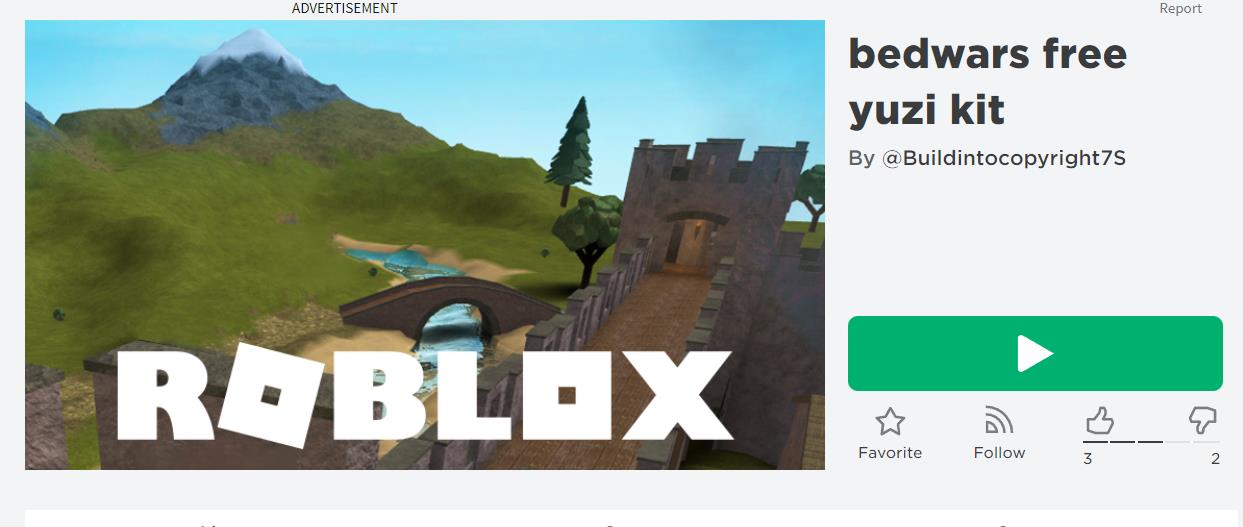Viewport: 1243px width, 527px height.
Task: Click the white play triangle icon
Action: [1036, 353]
